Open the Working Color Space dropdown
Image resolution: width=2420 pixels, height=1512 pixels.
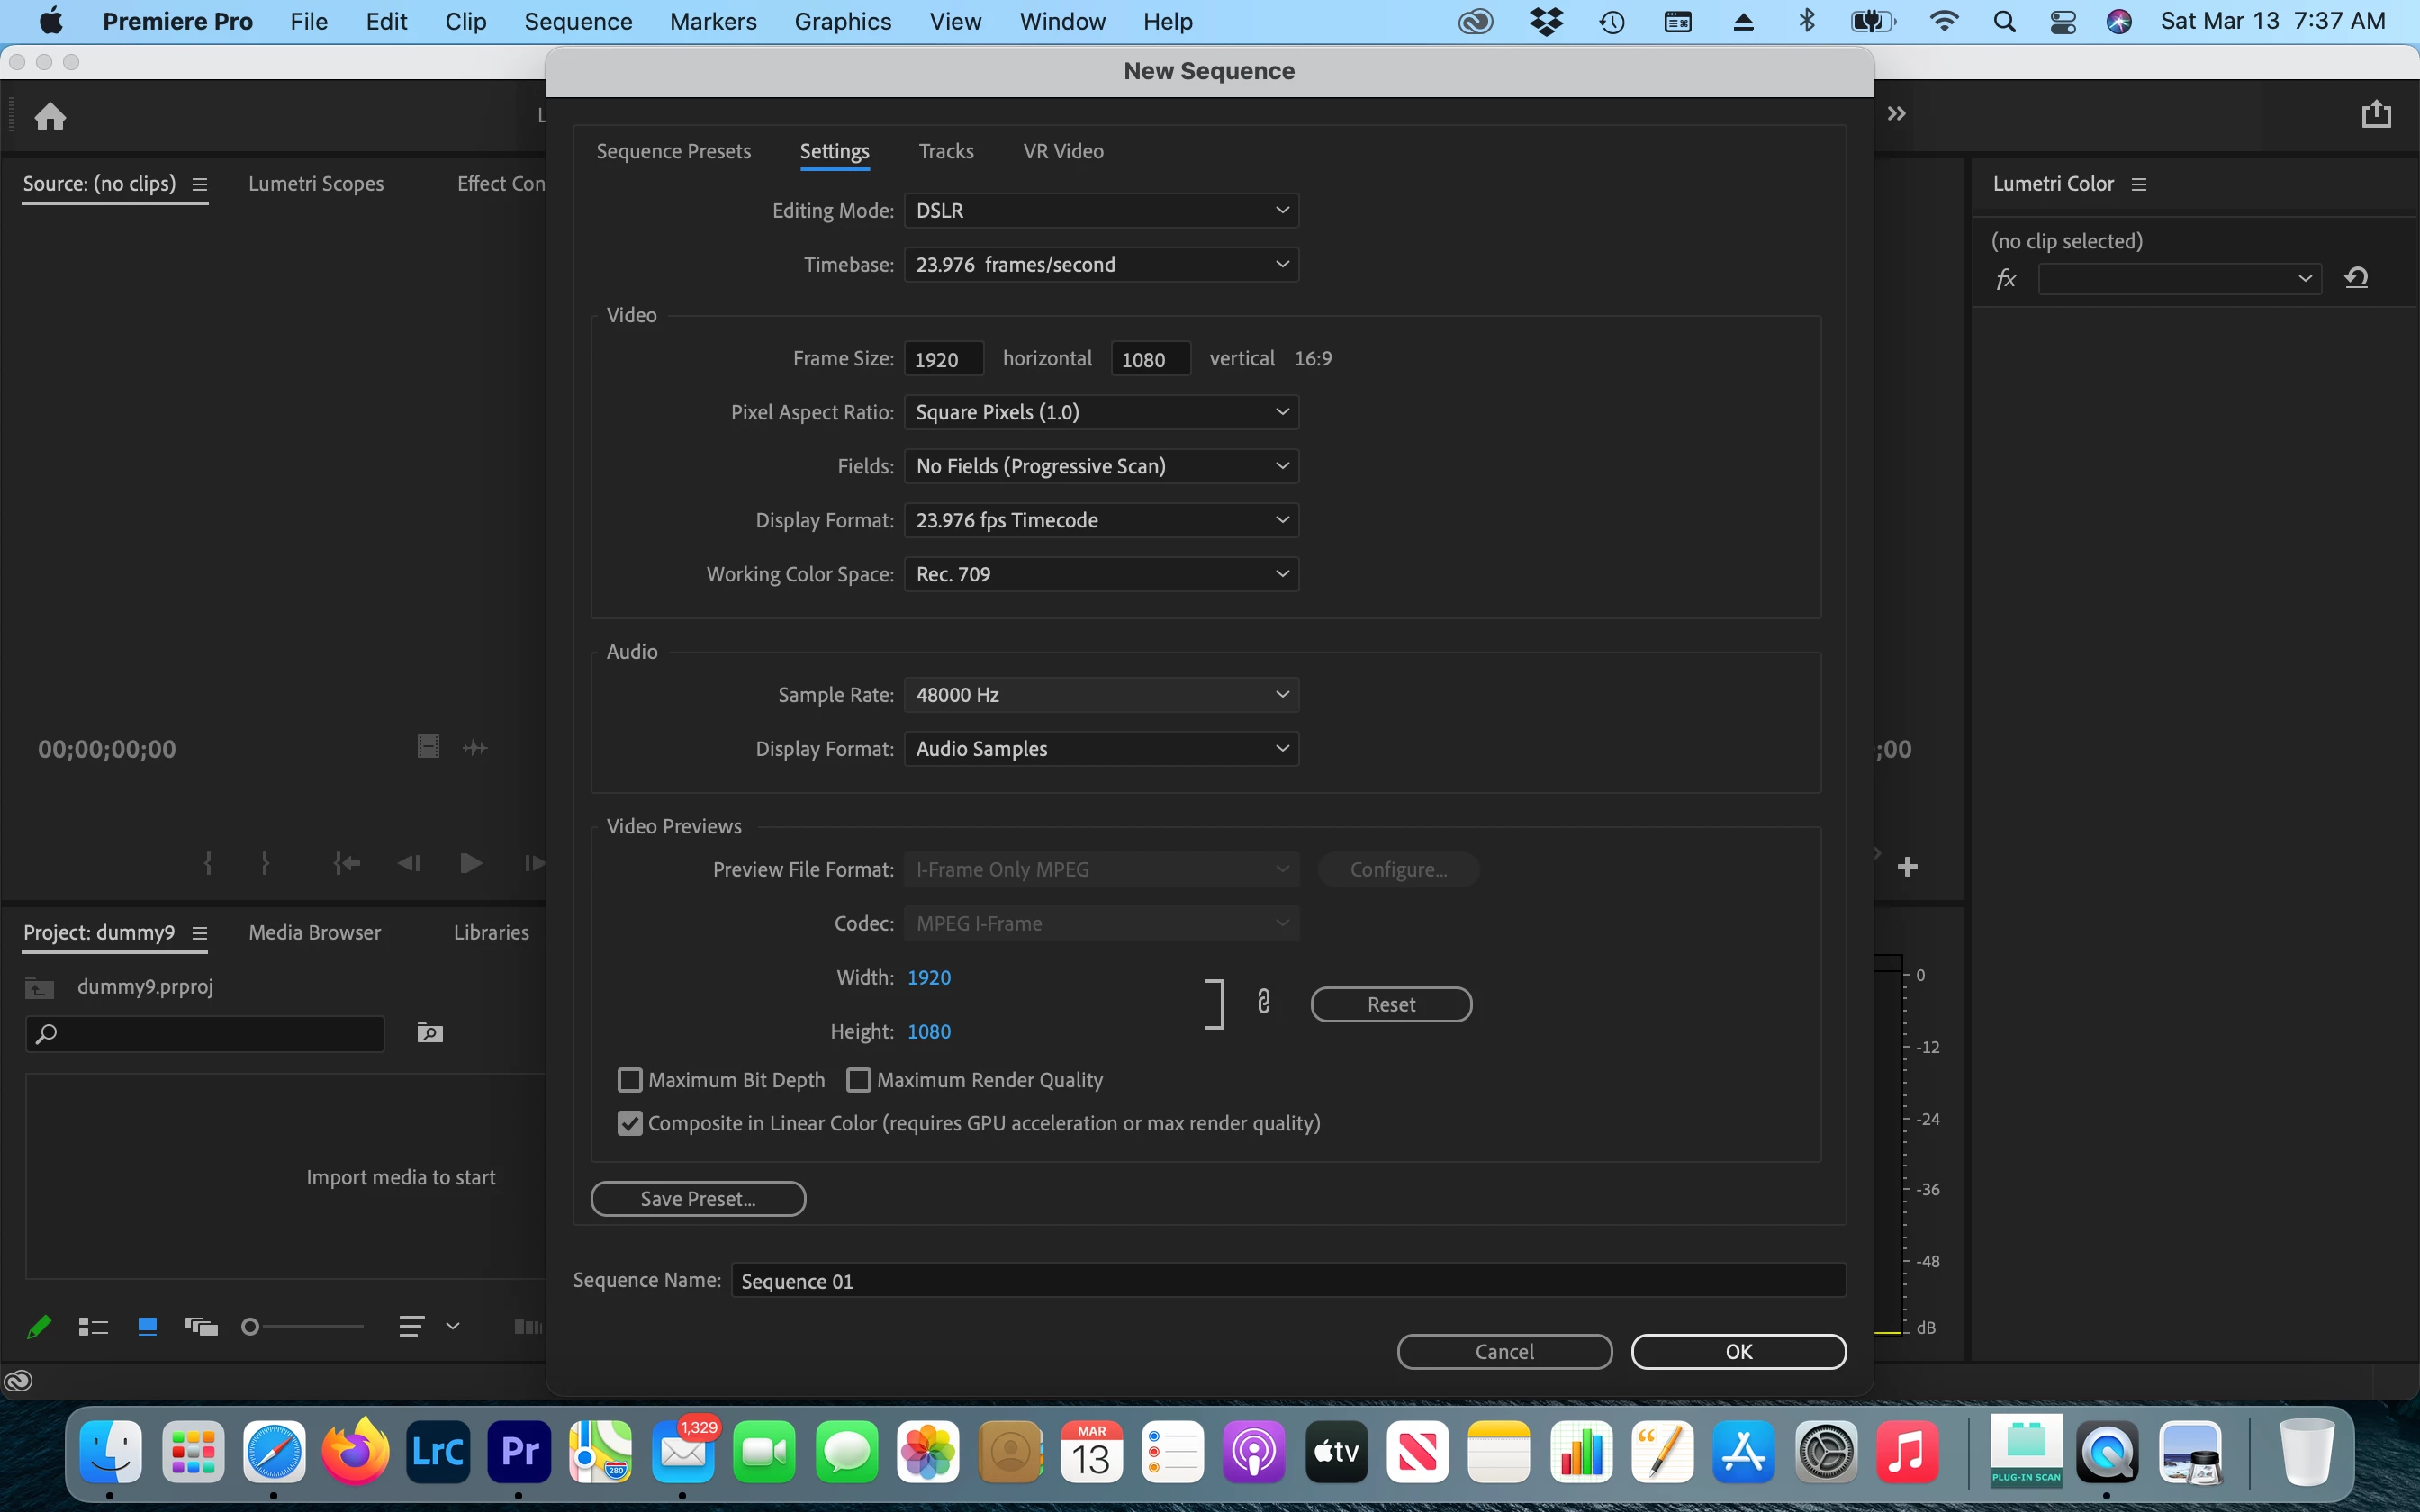click(1100, 574)
